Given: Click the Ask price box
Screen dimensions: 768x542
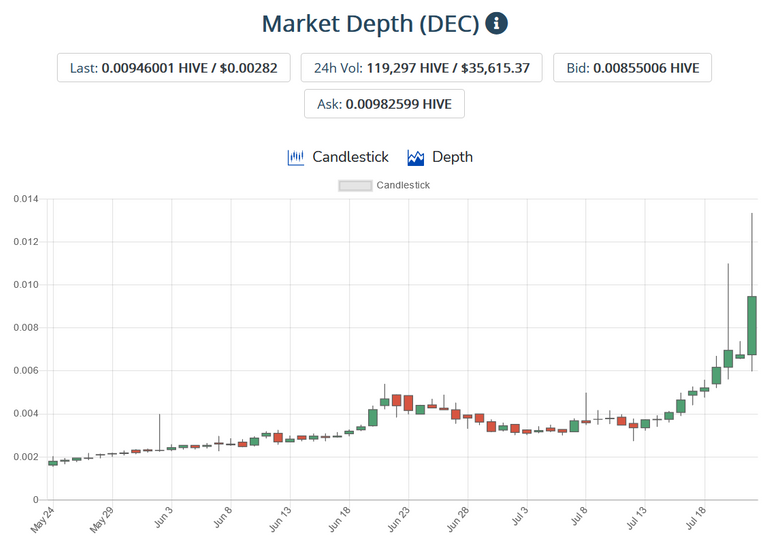Looking at the screenshot, I should point(384,104).
